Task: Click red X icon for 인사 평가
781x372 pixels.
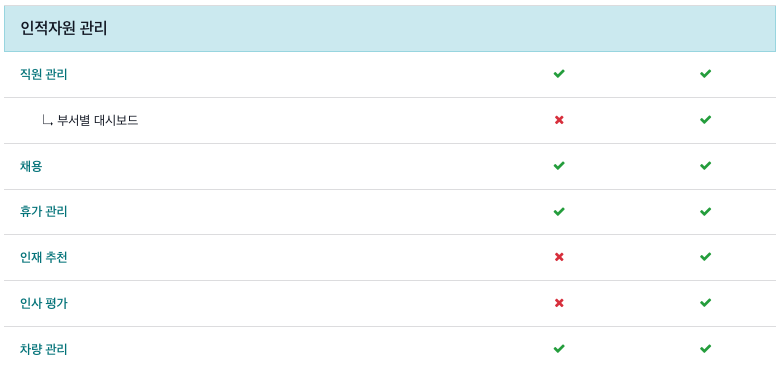Action: coord(559,303)
